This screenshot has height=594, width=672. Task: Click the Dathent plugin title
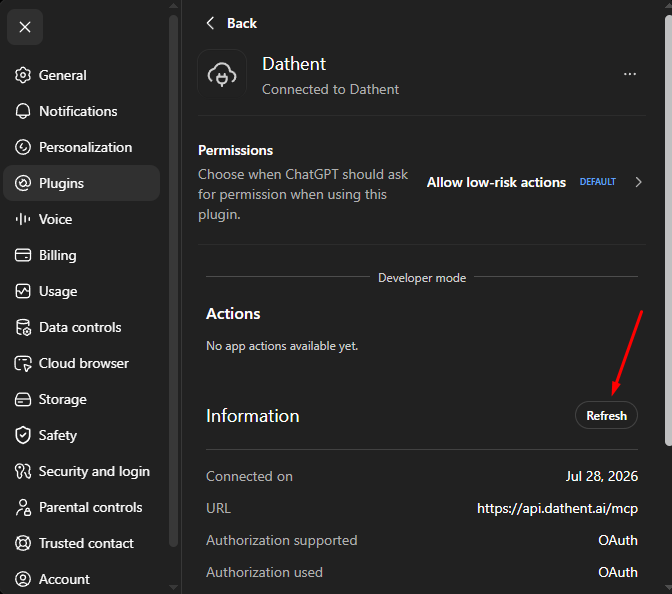(x=294, y=64)
